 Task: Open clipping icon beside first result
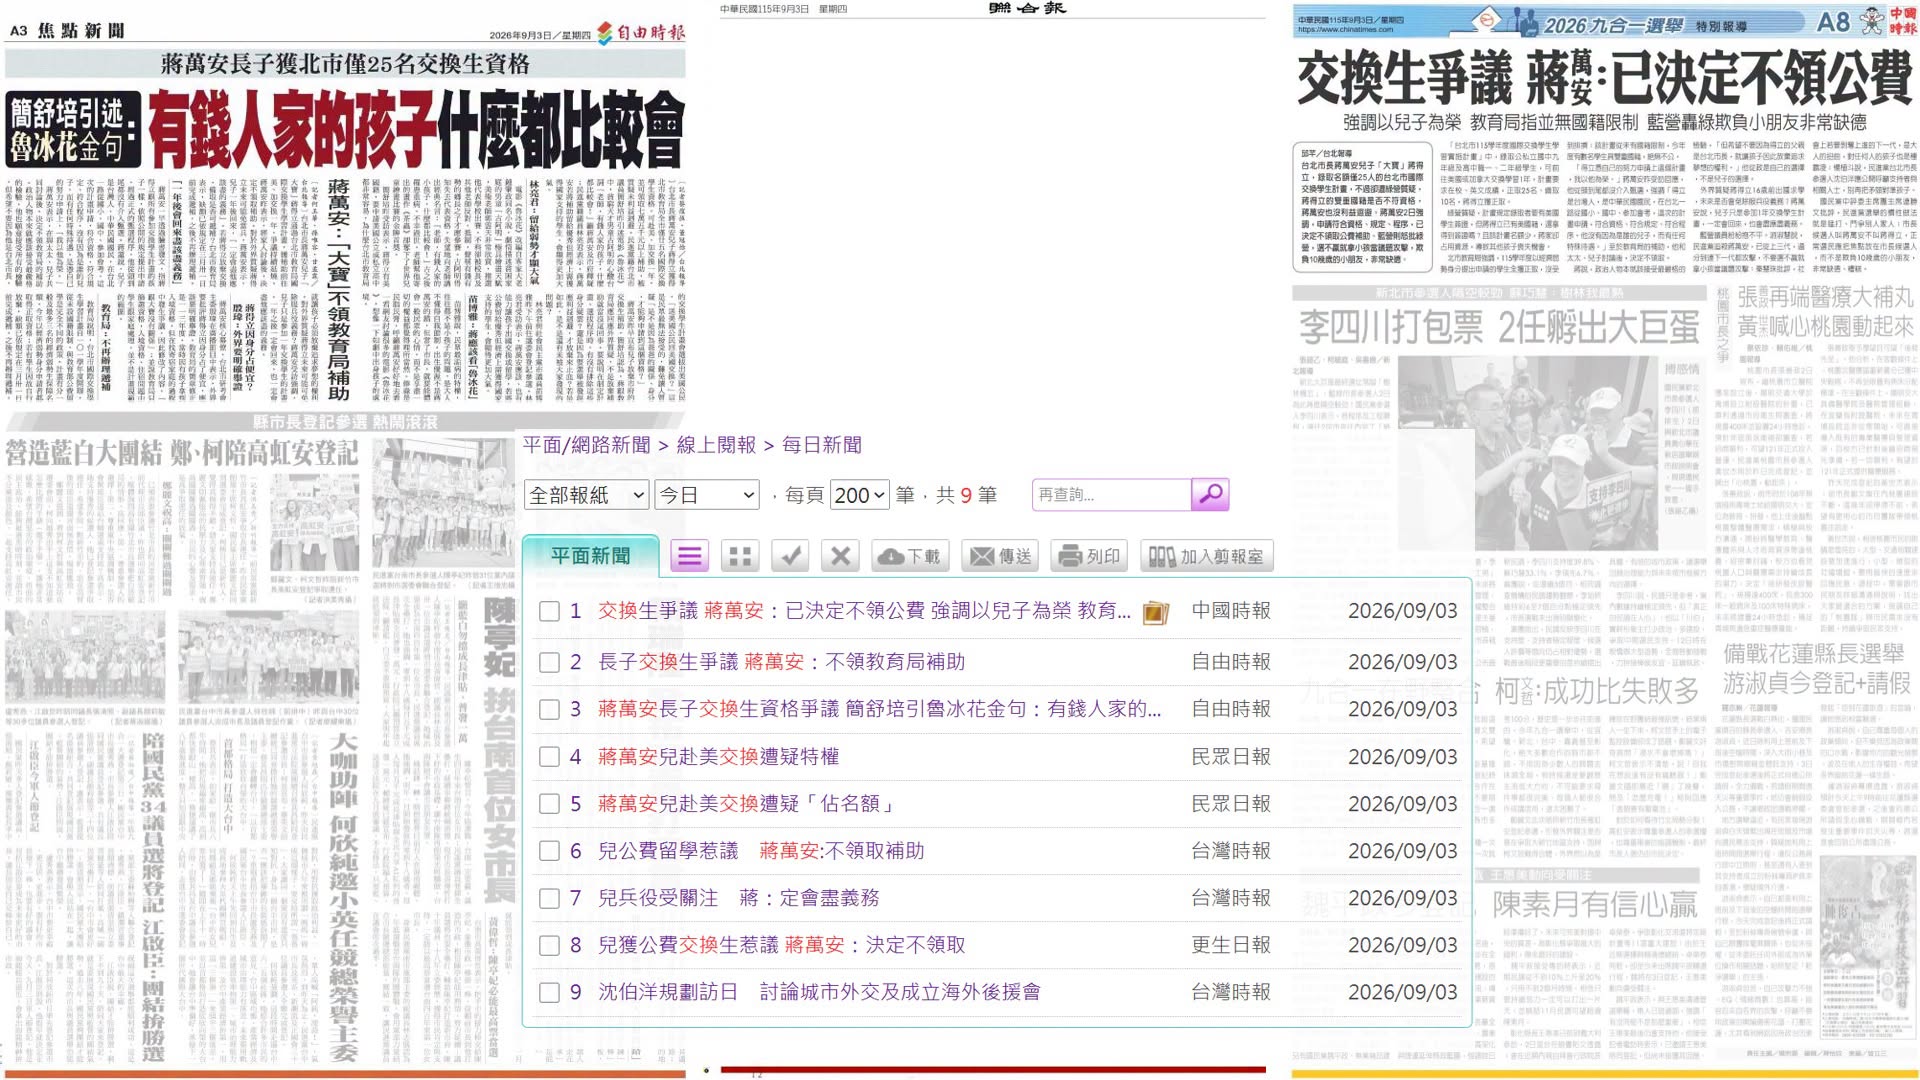tap(1155, 612)
